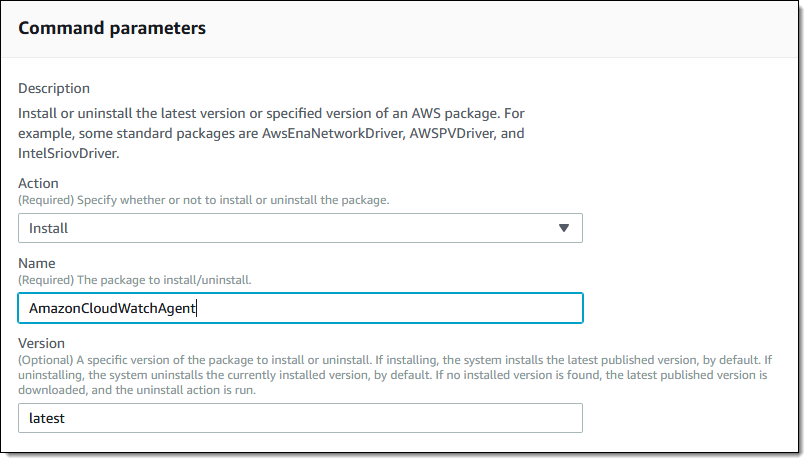
Task: Click the Action required helper text
Action: tap(204, 199)
